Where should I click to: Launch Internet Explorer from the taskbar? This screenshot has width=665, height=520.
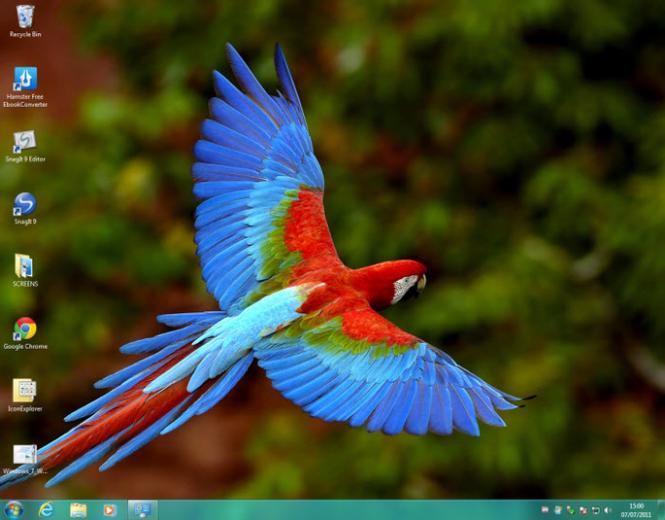coord(46,510)
